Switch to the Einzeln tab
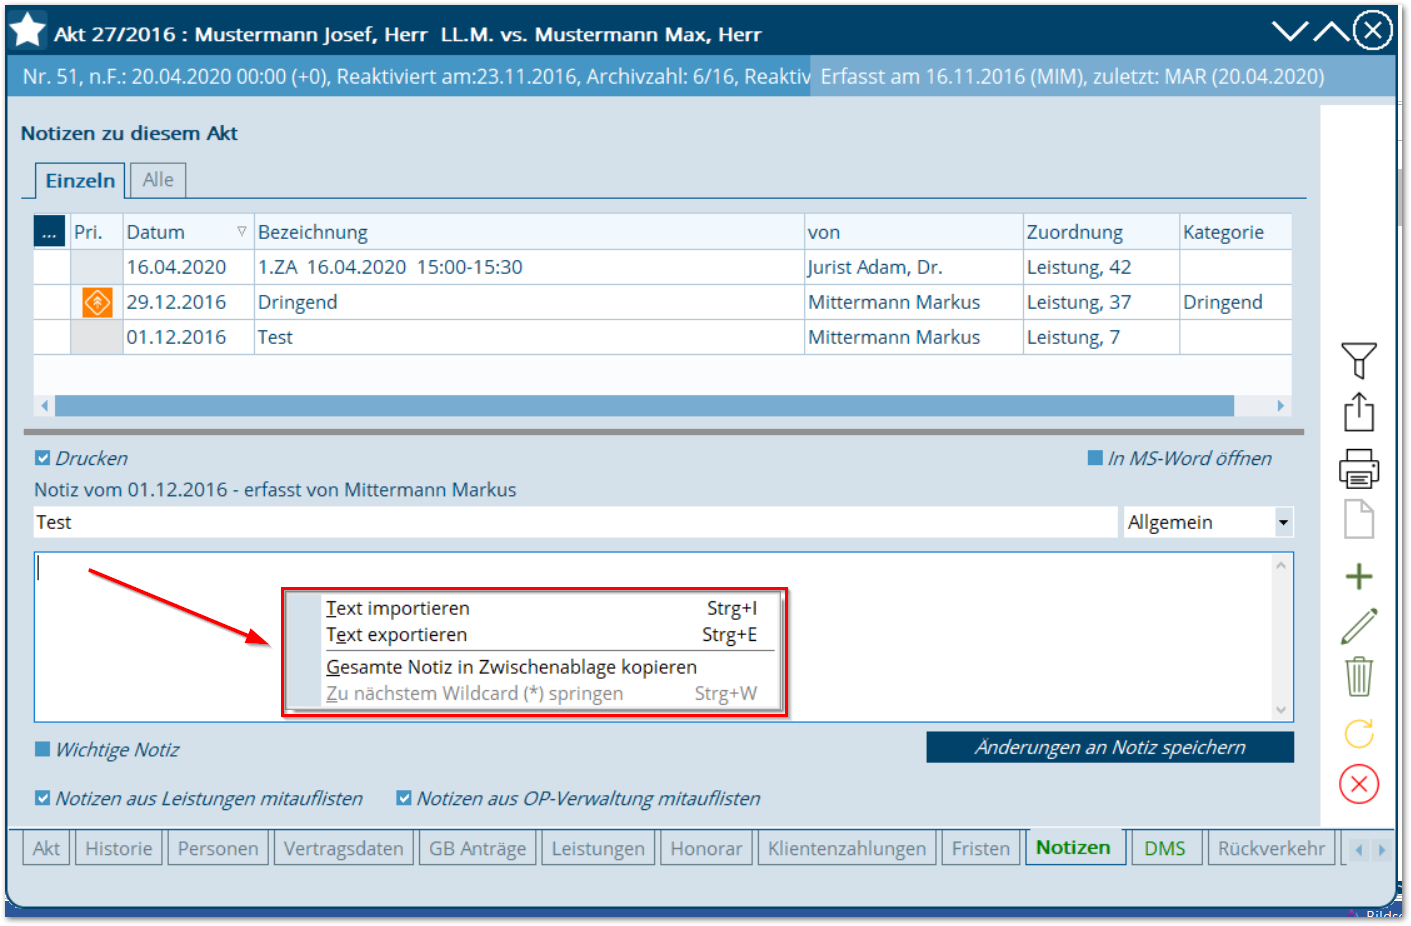 coord(80,180)
